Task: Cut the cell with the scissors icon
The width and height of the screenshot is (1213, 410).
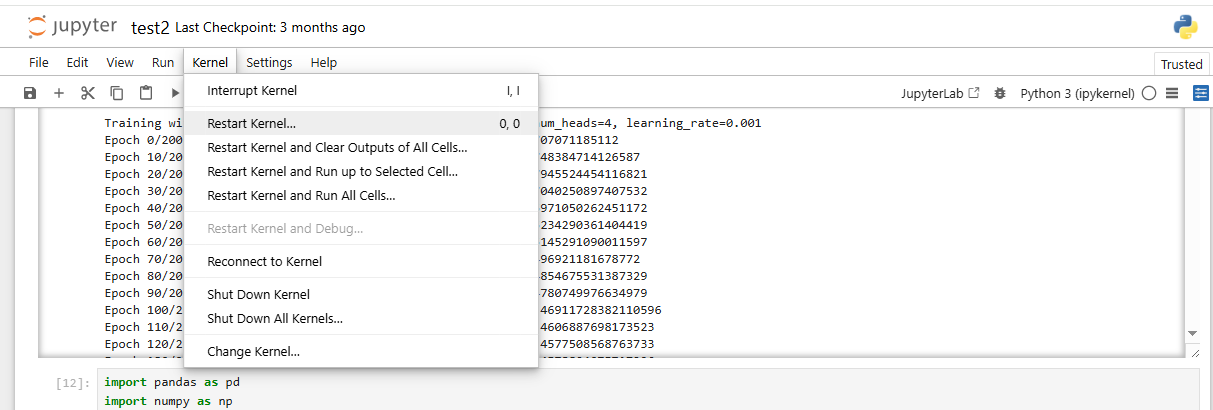Action: (88, 93)
